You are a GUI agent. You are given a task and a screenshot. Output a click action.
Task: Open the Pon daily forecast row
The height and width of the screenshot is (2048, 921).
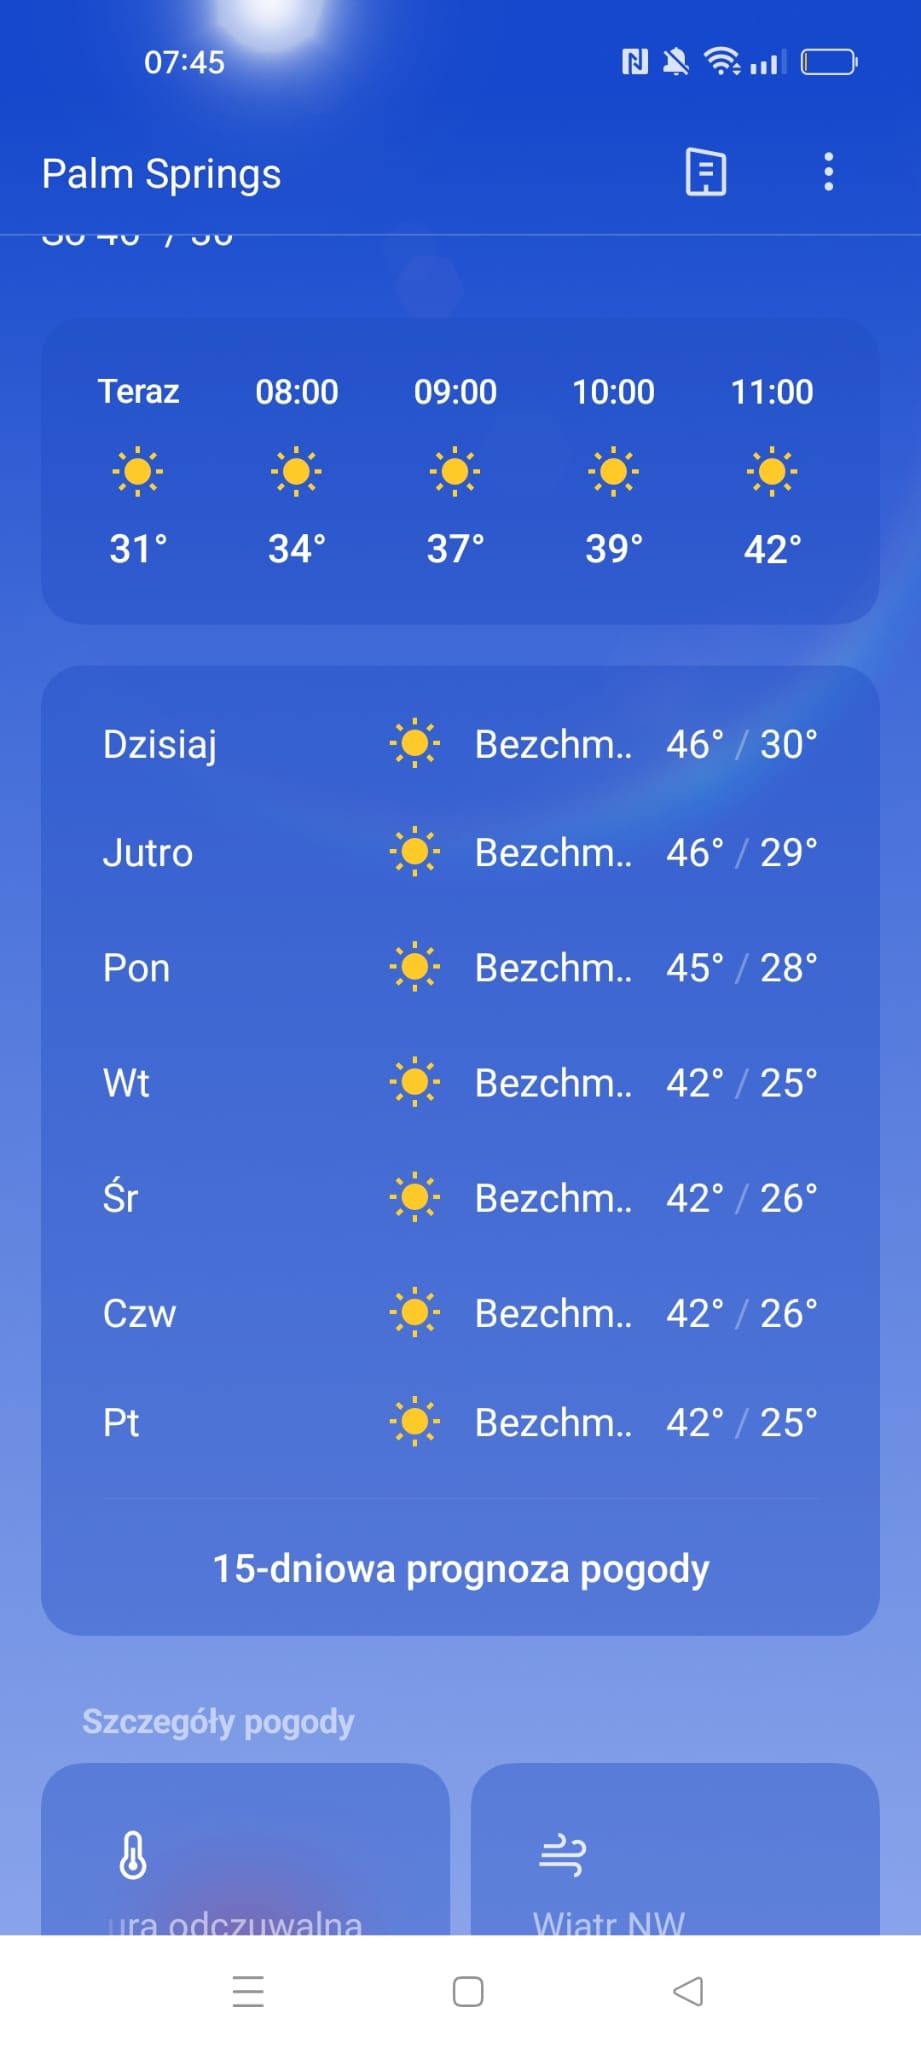click(460, 968)
